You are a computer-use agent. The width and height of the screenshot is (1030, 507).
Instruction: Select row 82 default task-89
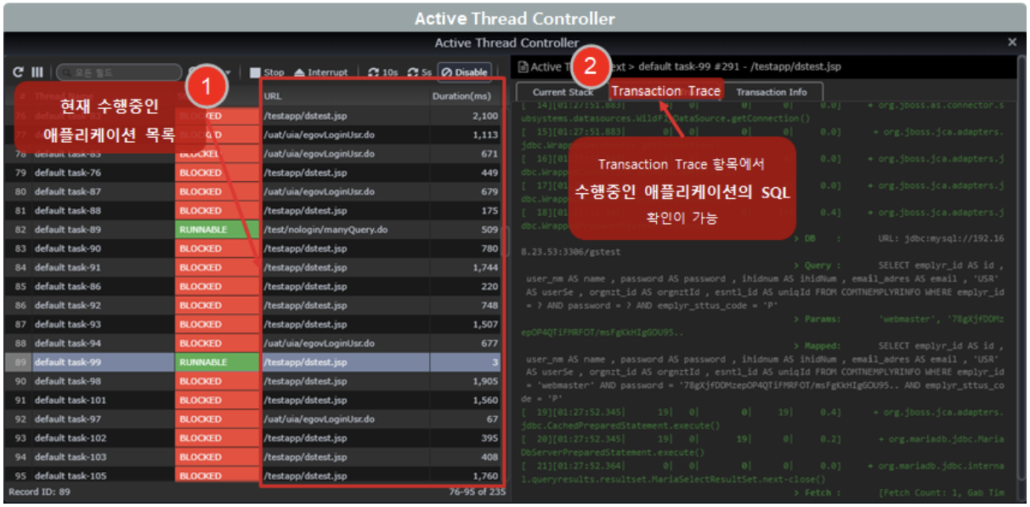pyautogui.click(x=253, y=230)
